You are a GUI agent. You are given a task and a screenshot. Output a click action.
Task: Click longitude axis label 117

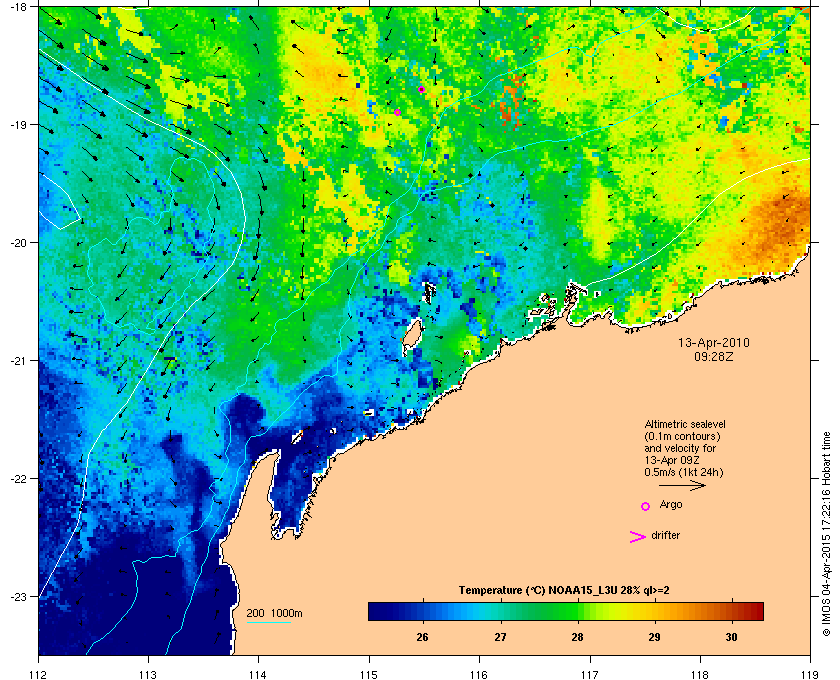(589, 675)
